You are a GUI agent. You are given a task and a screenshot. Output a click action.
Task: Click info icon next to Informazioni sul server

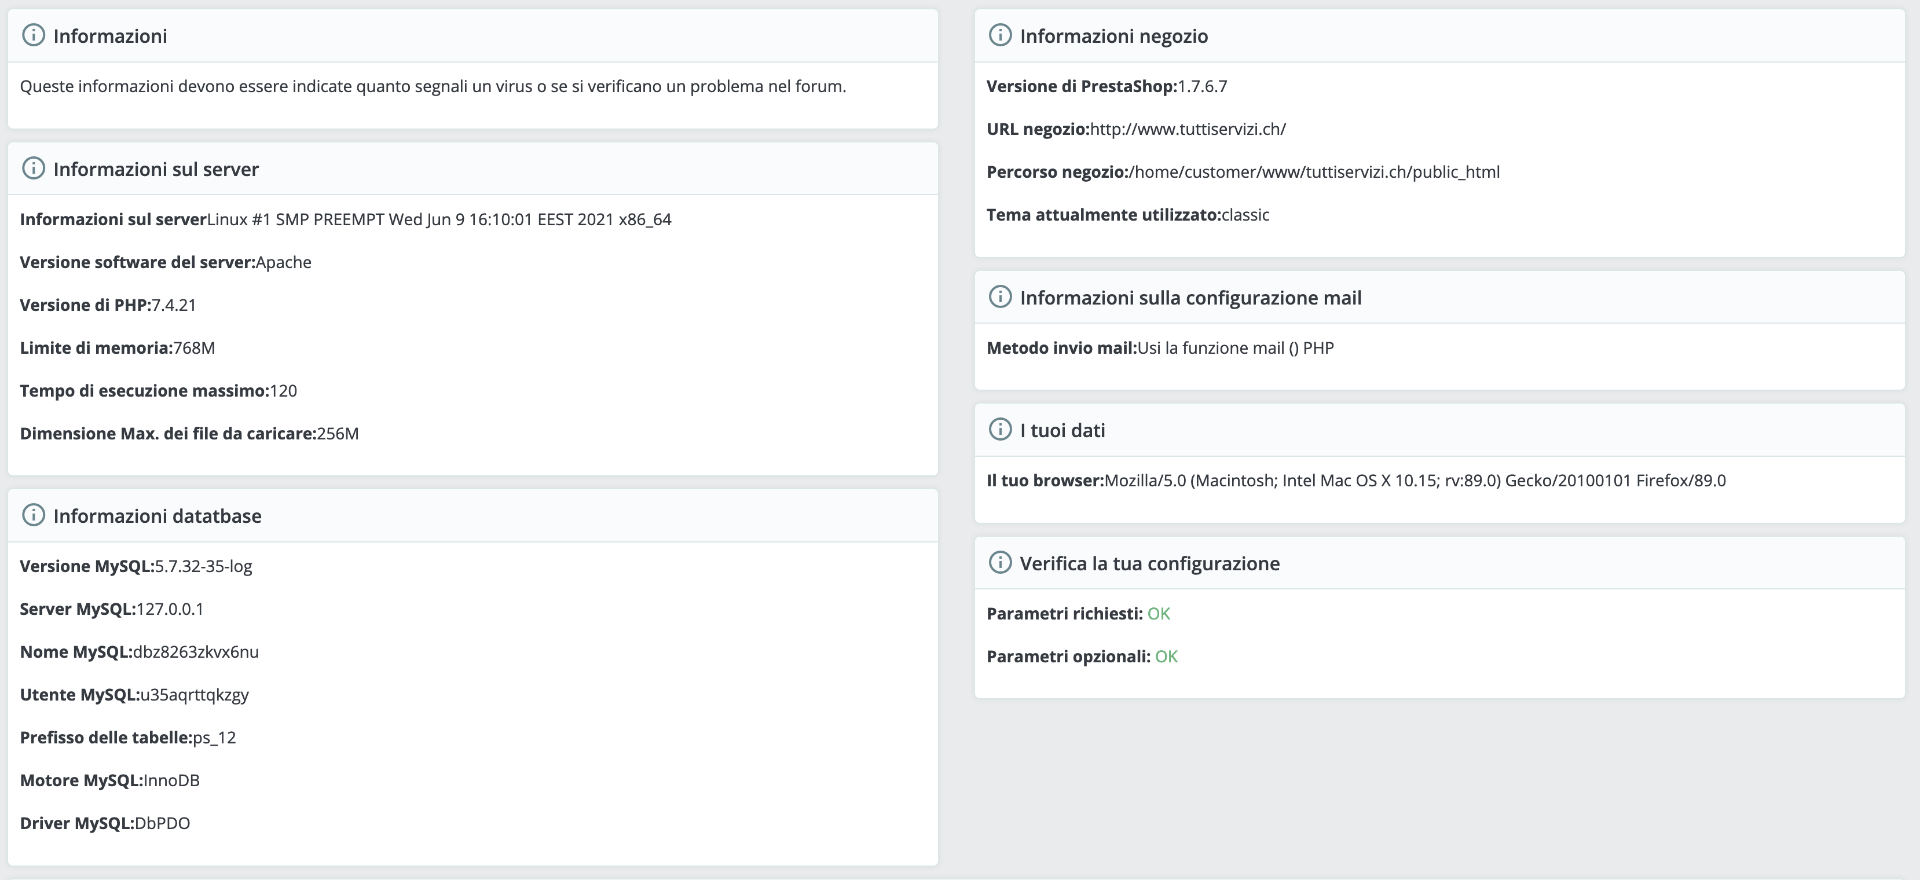(x=33, y=169)
